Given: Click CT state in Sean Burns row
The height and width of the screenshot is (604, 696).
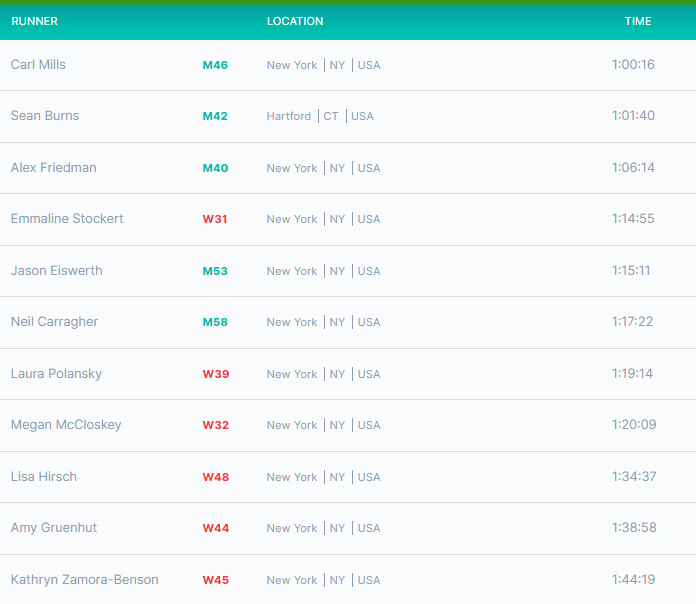Looking at the screenshot, I should pyautogui.click(x=331, y=116).
